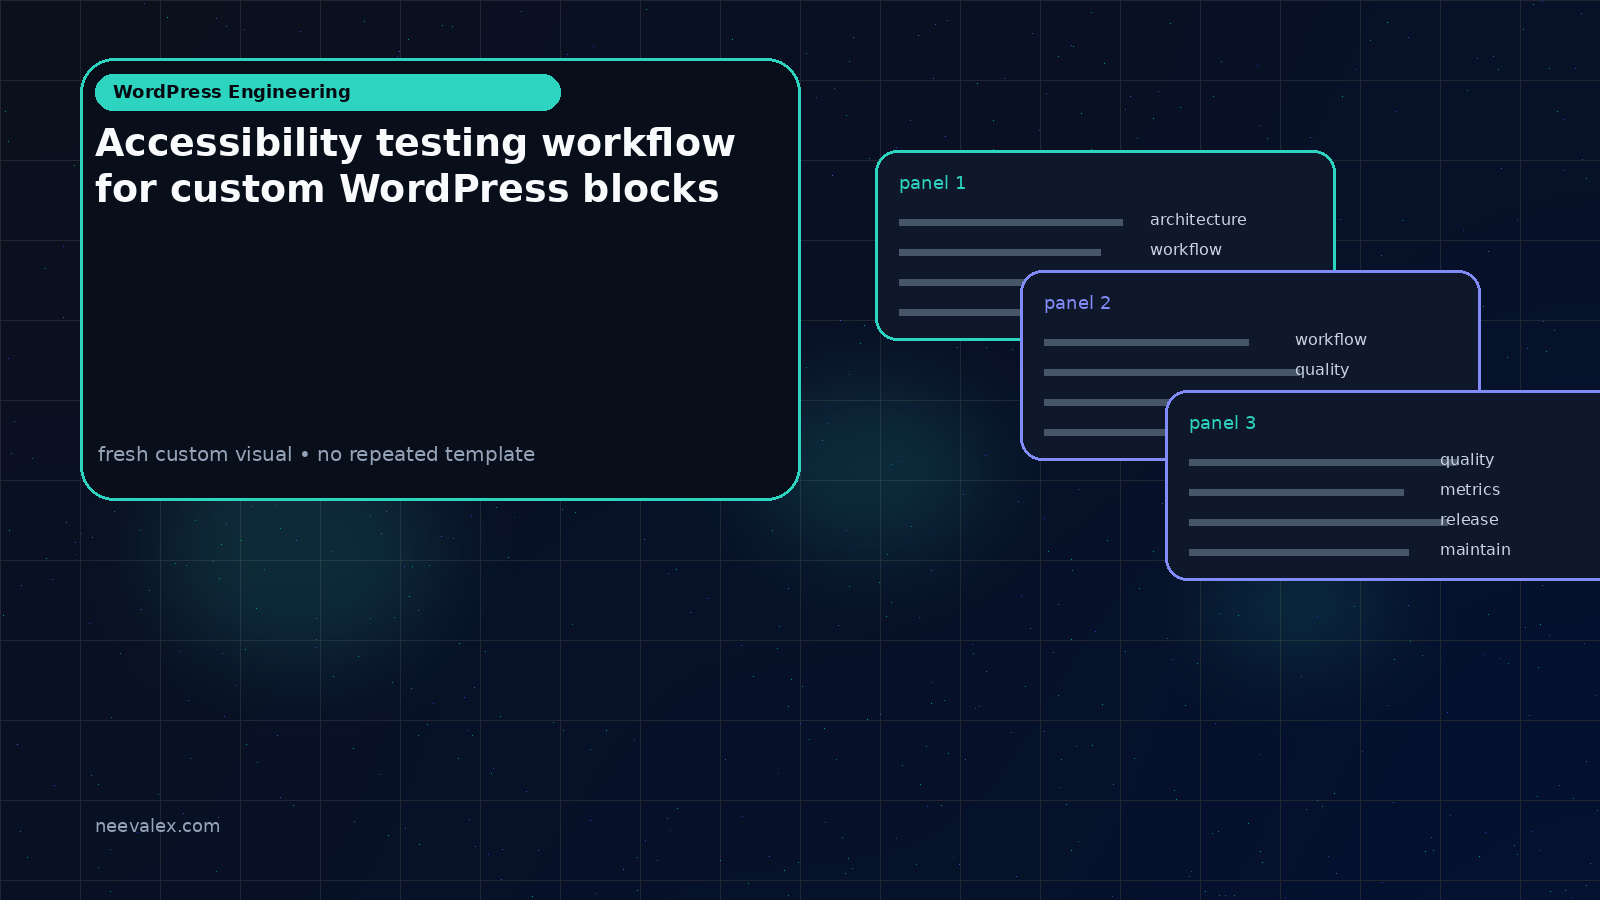Click 'workflow' label in panel 2

pyautogui.click(x=1331, y=340)
